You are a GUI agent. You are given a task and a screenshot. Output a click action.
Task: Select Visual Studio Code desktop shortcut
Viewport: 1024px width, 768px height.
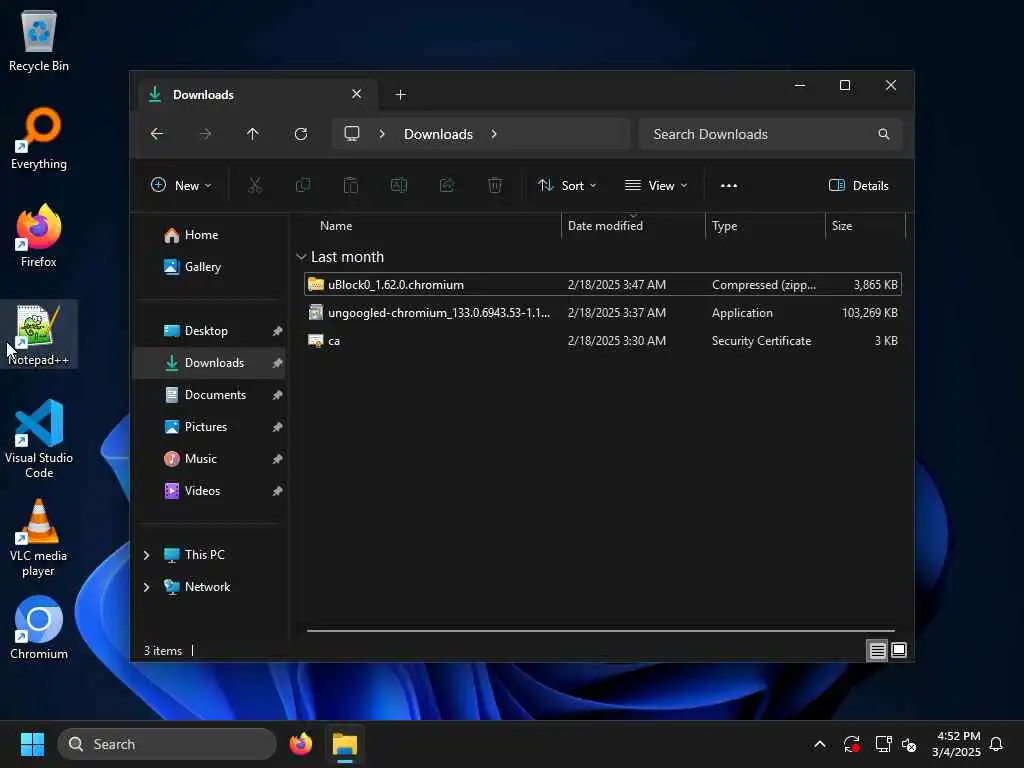[x=39, y=439]
